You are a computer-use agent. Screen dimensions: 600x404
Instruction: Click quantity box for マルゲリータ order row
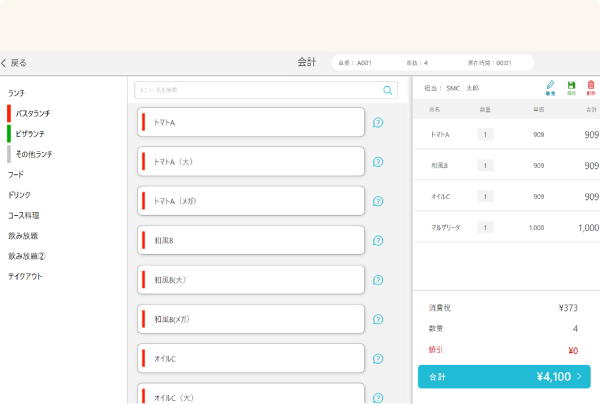[486, 227]
